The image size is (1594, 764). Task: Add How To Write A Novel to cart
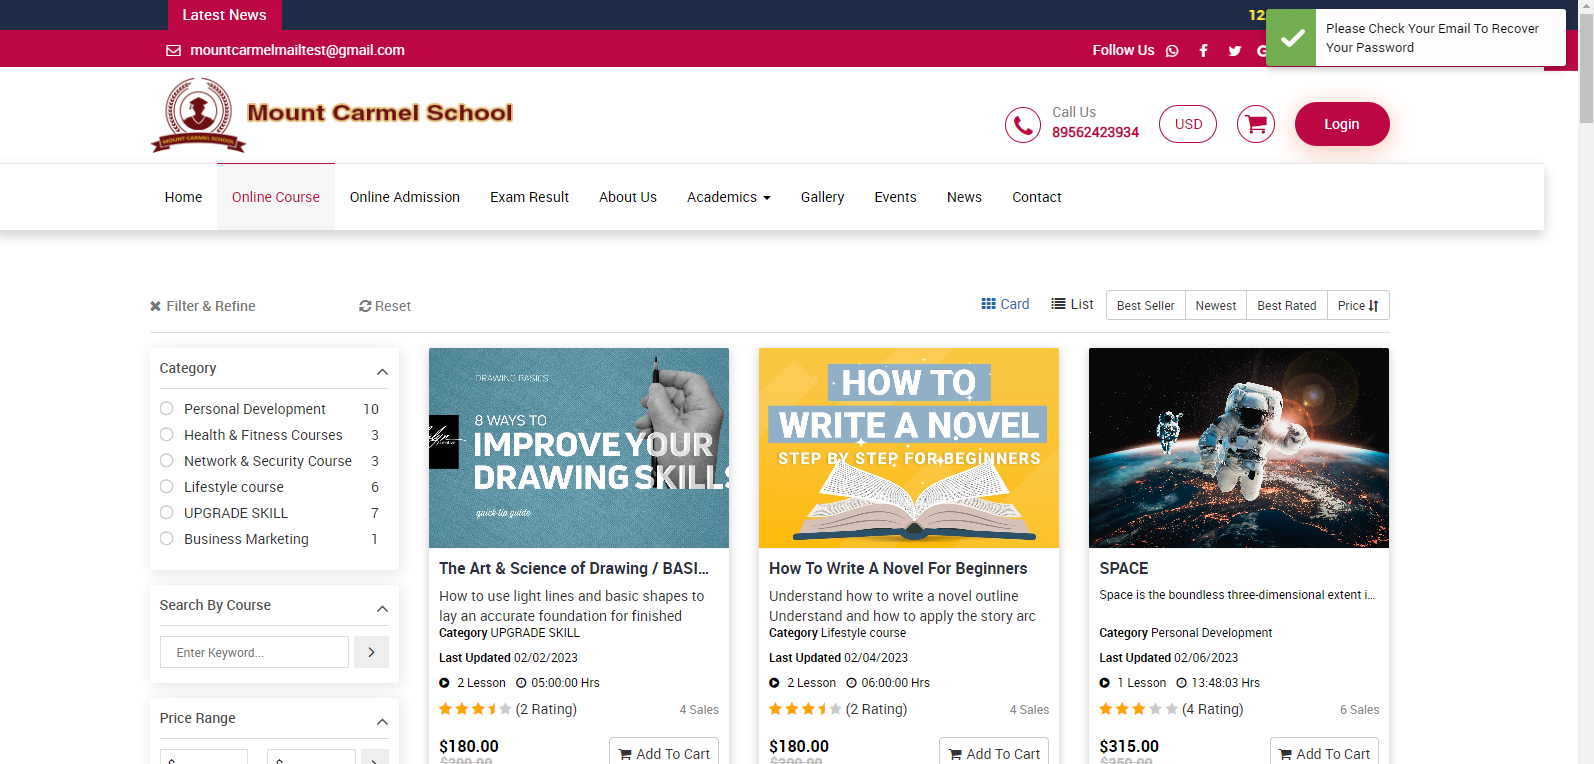pos(993,753)
